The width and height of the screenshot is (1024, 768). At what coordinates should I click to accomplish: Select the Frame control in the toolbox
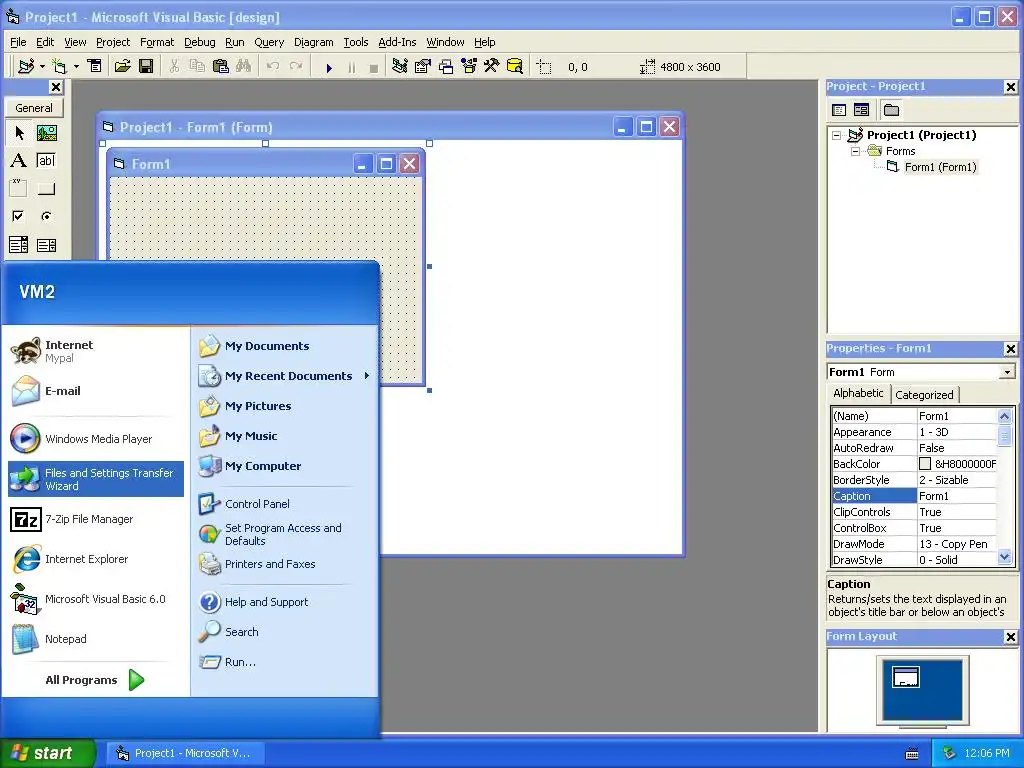coord(18,189)
